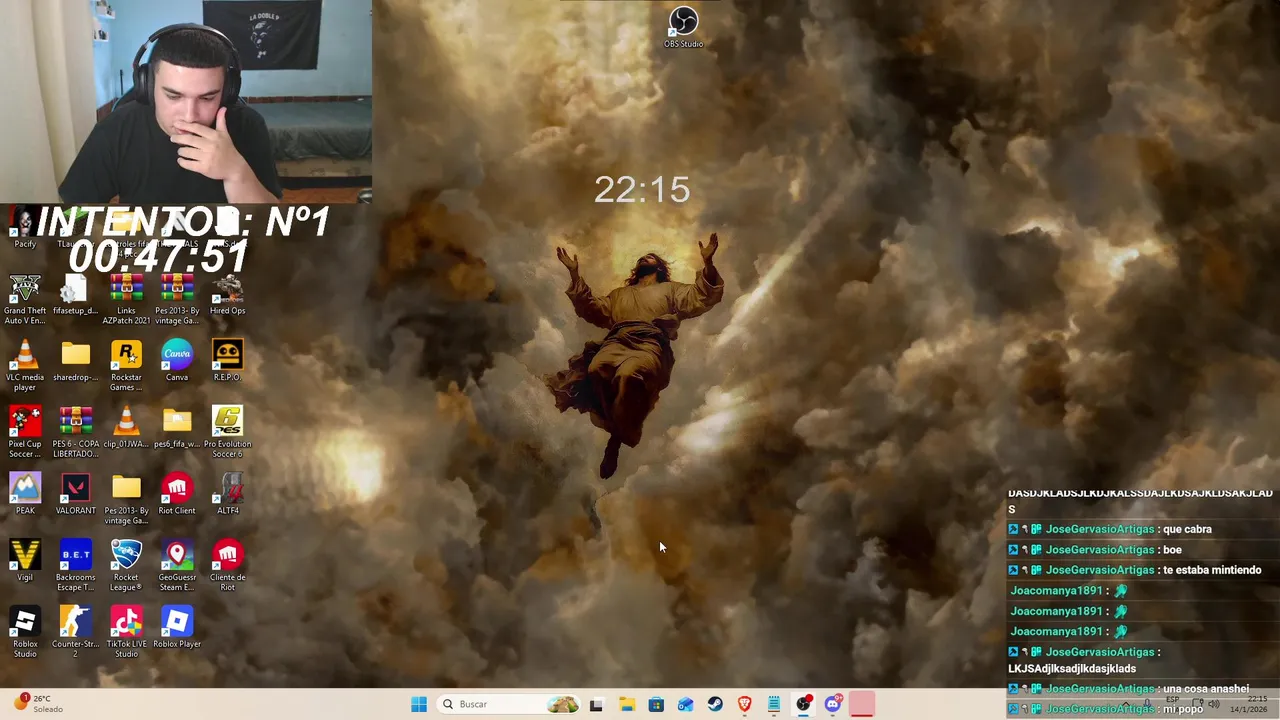Select Pes 2013 vintage yellow folder
Screen dimensions: 1280x720
126,499
